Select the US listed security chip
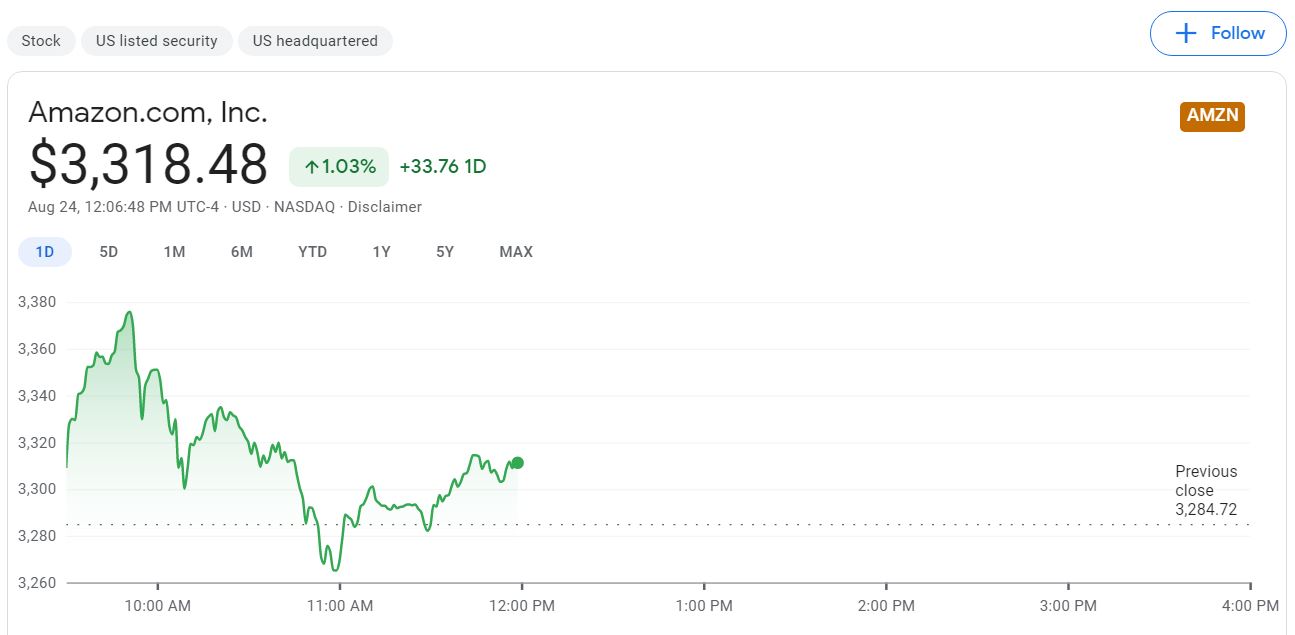 coord(156,40)
